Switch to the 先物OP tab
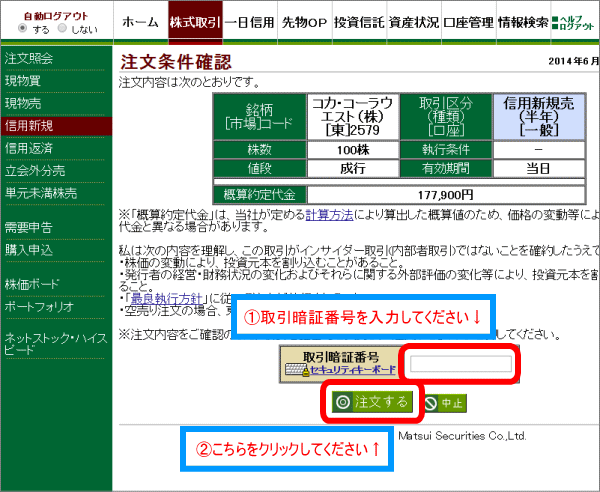The width and height of the screenshot is (600, 492). pyautogui.click(x=305, y=23)
